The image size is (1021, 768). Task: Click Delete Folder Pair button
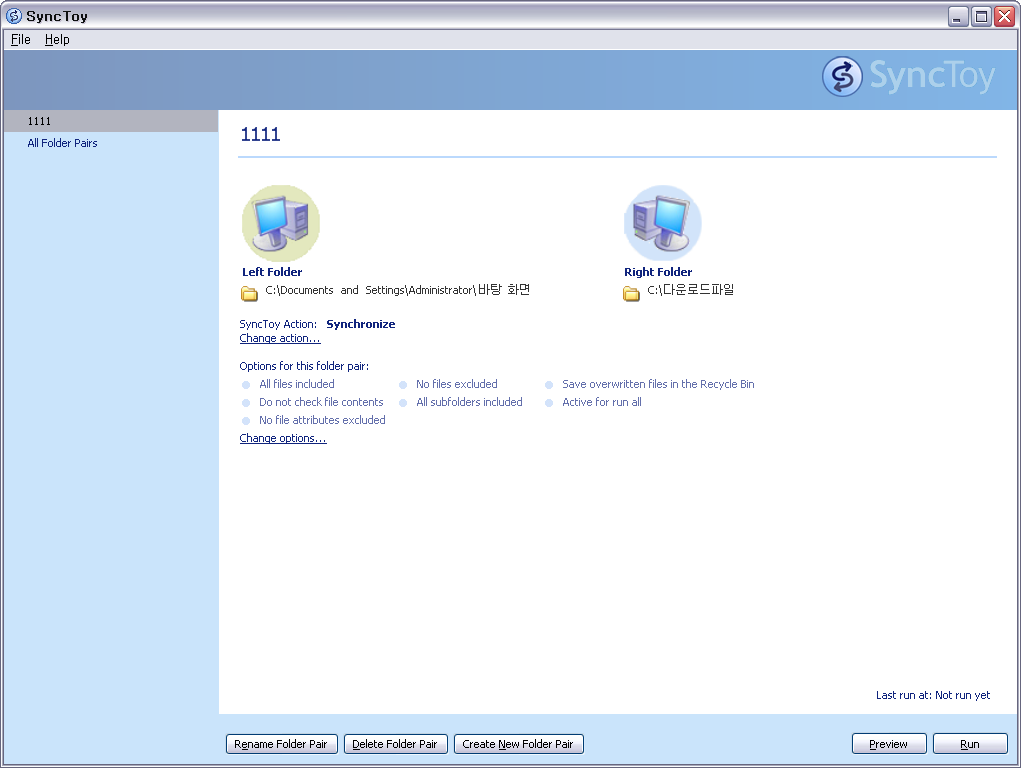click(x=395, y=744)
